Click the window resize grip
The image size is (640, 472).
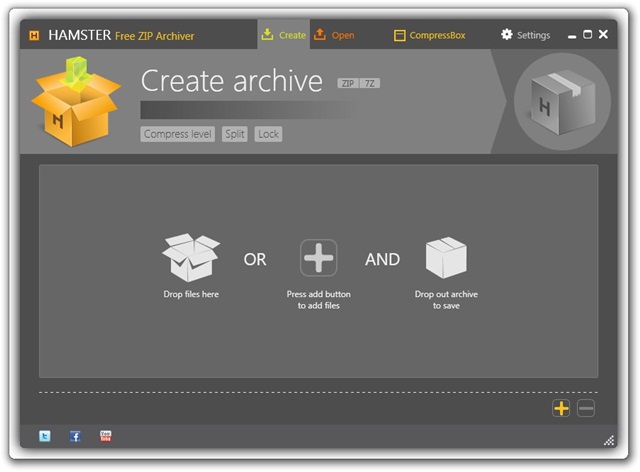pos(609,441)
